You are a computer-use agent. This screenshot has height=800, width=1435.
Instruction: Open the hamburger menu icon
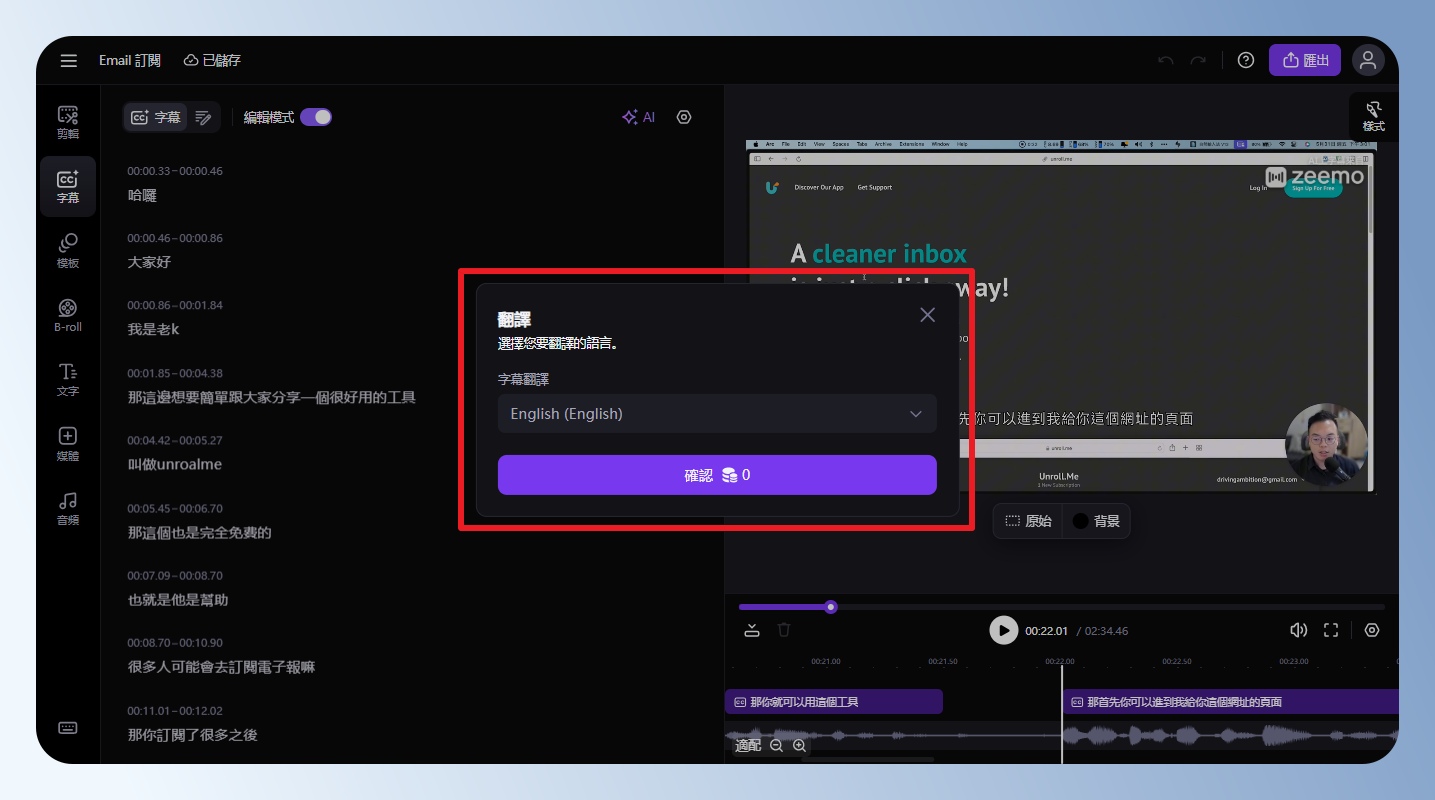tap(68, 61)
